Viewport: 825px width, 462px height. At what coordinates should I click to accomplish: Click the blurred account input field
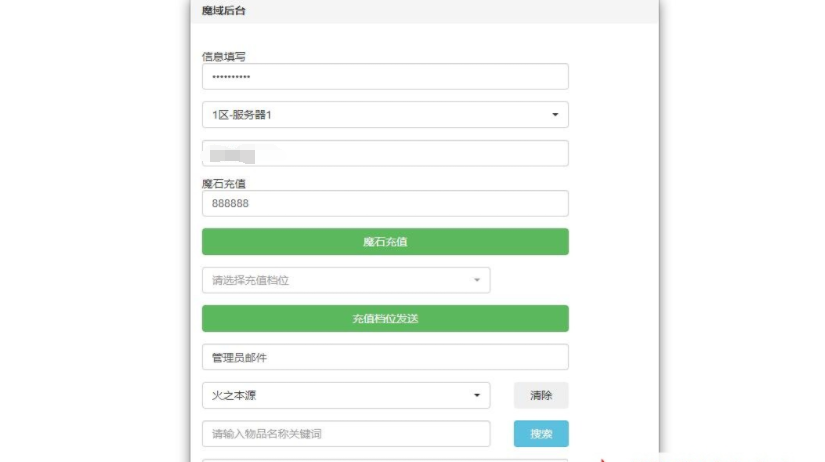click(385, 154)
